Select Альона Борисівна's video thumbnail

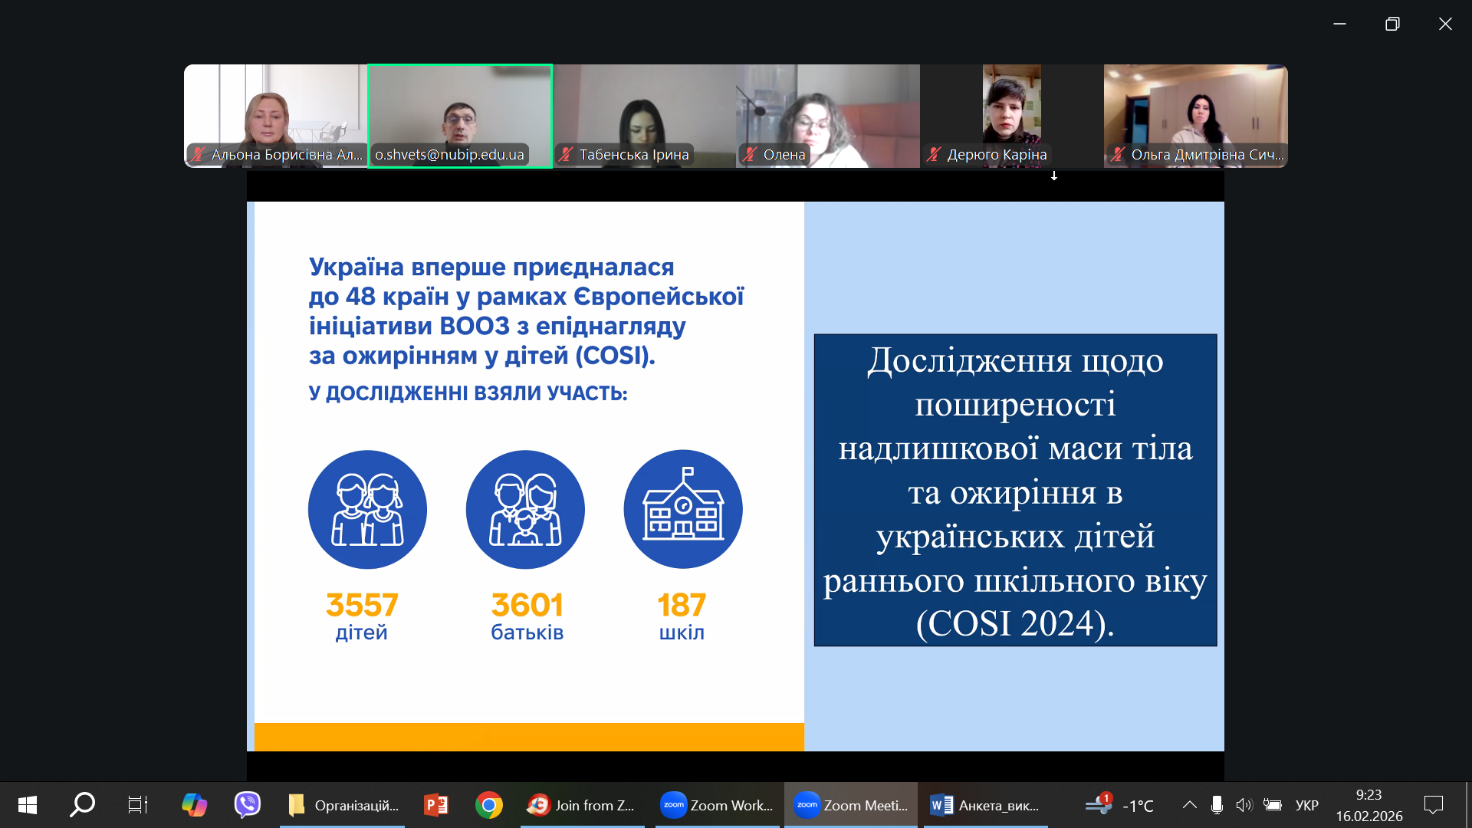pyautogui.click(x=276, y=116)
